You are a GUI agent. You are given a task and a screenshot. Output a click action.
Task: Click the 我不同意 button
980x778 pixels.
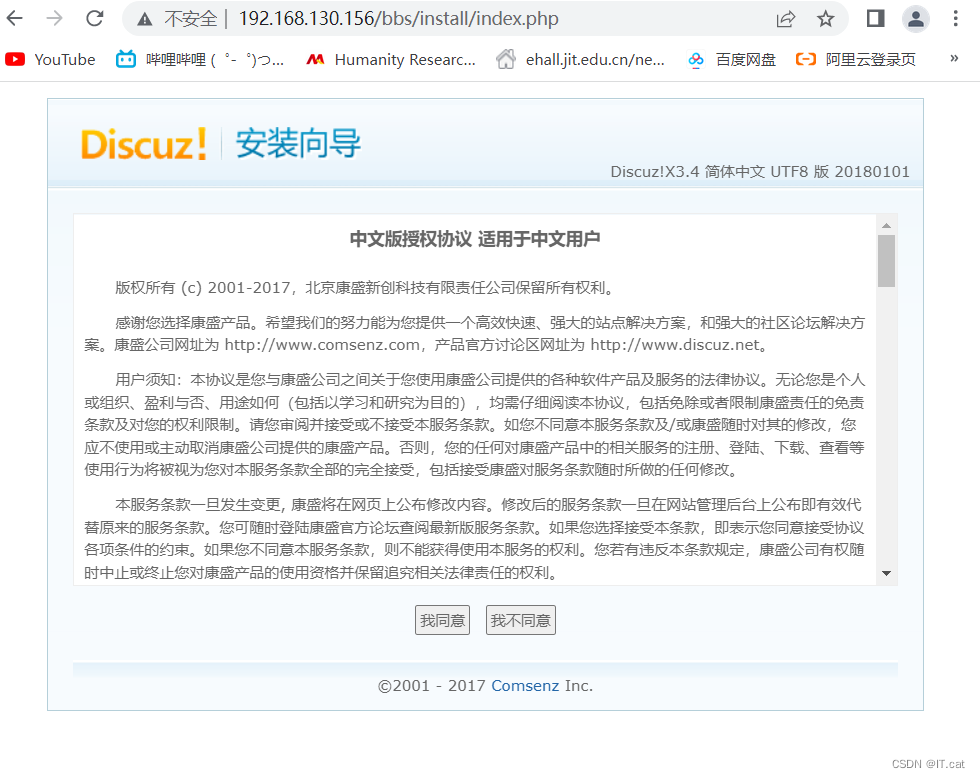point(521,620)
